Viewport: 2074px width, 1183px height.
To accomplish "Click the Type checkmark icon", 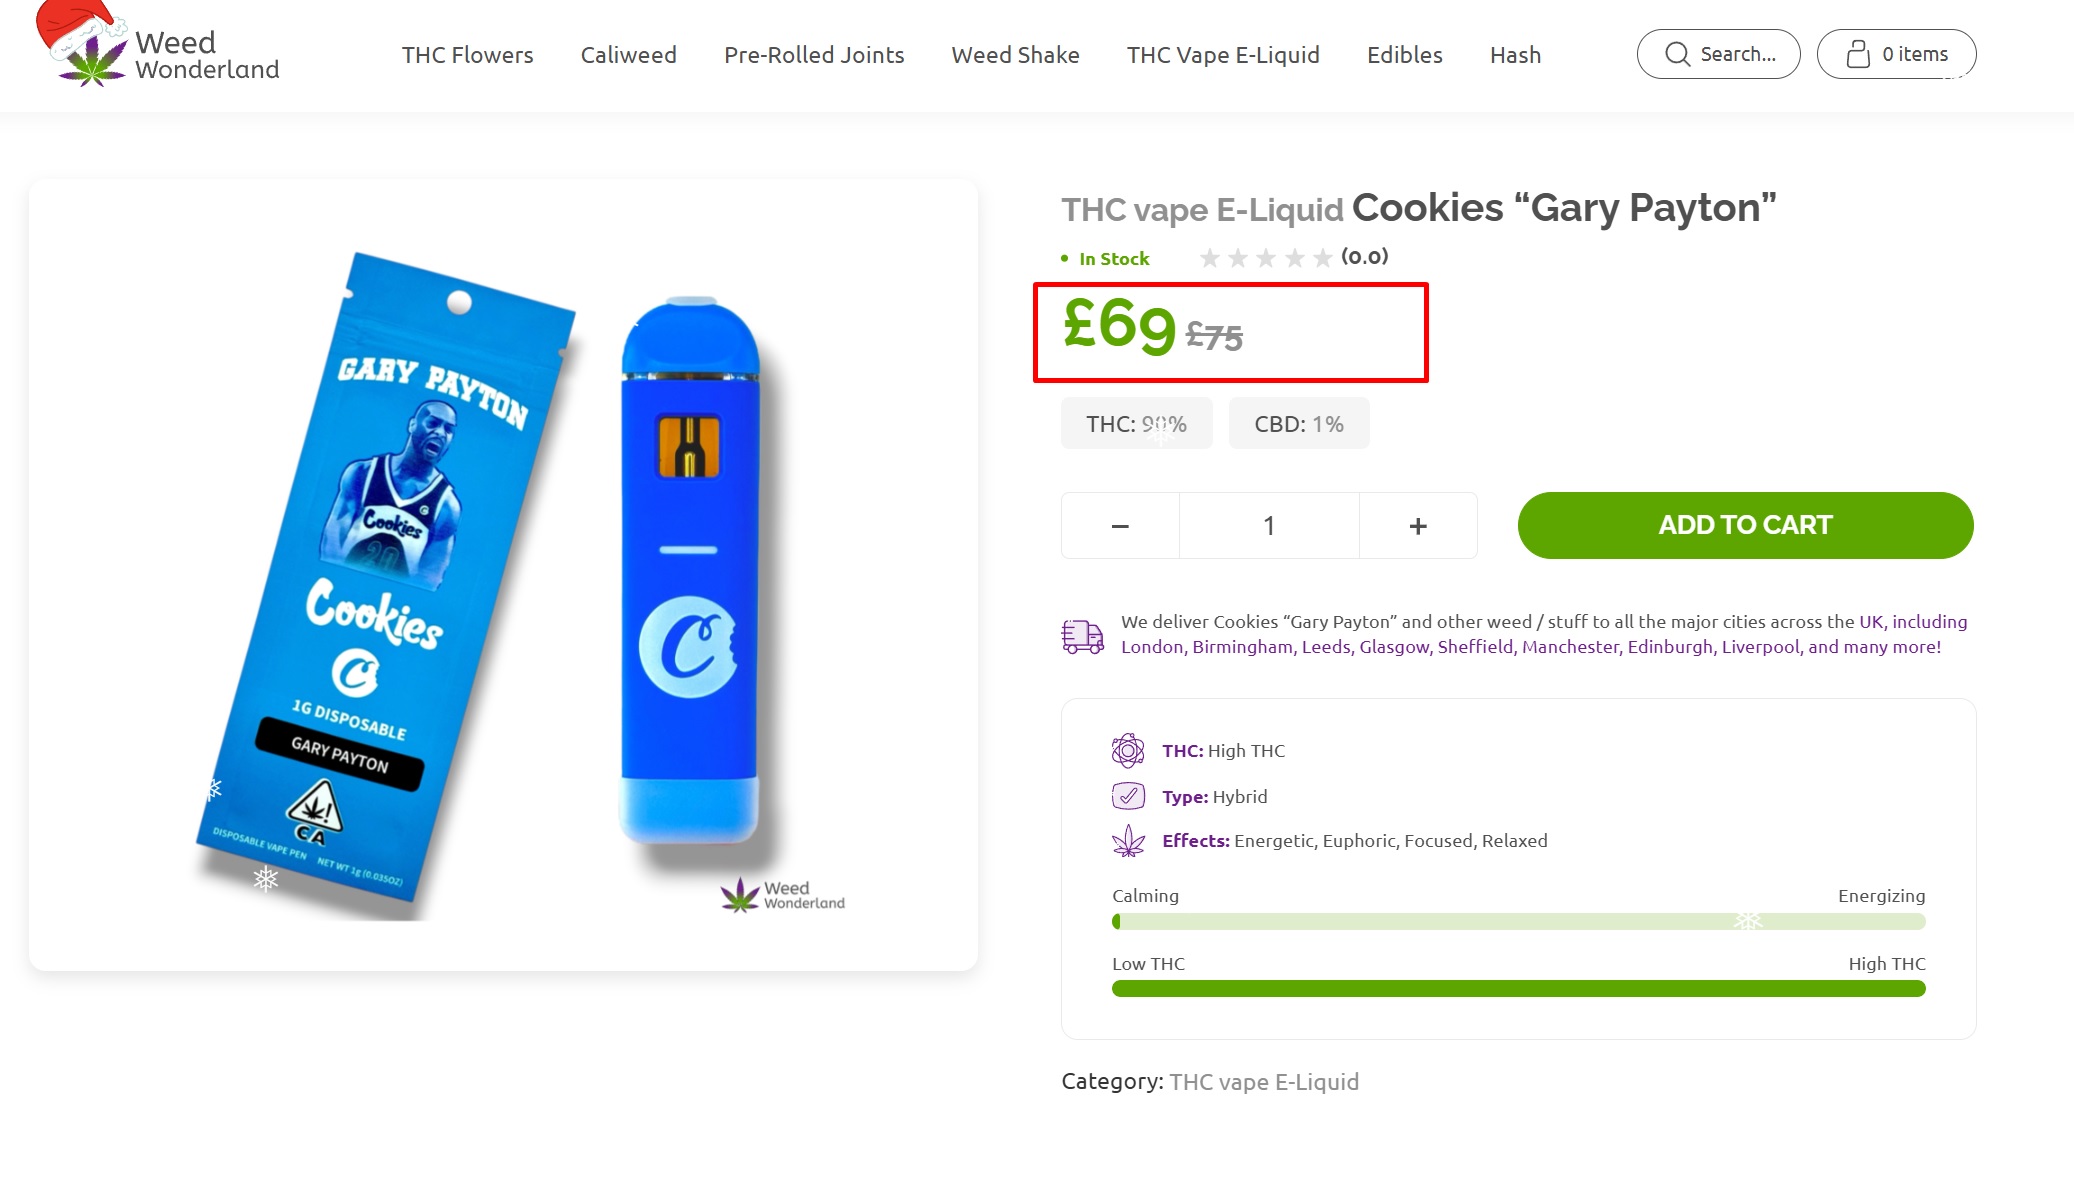I will 1128,796.
